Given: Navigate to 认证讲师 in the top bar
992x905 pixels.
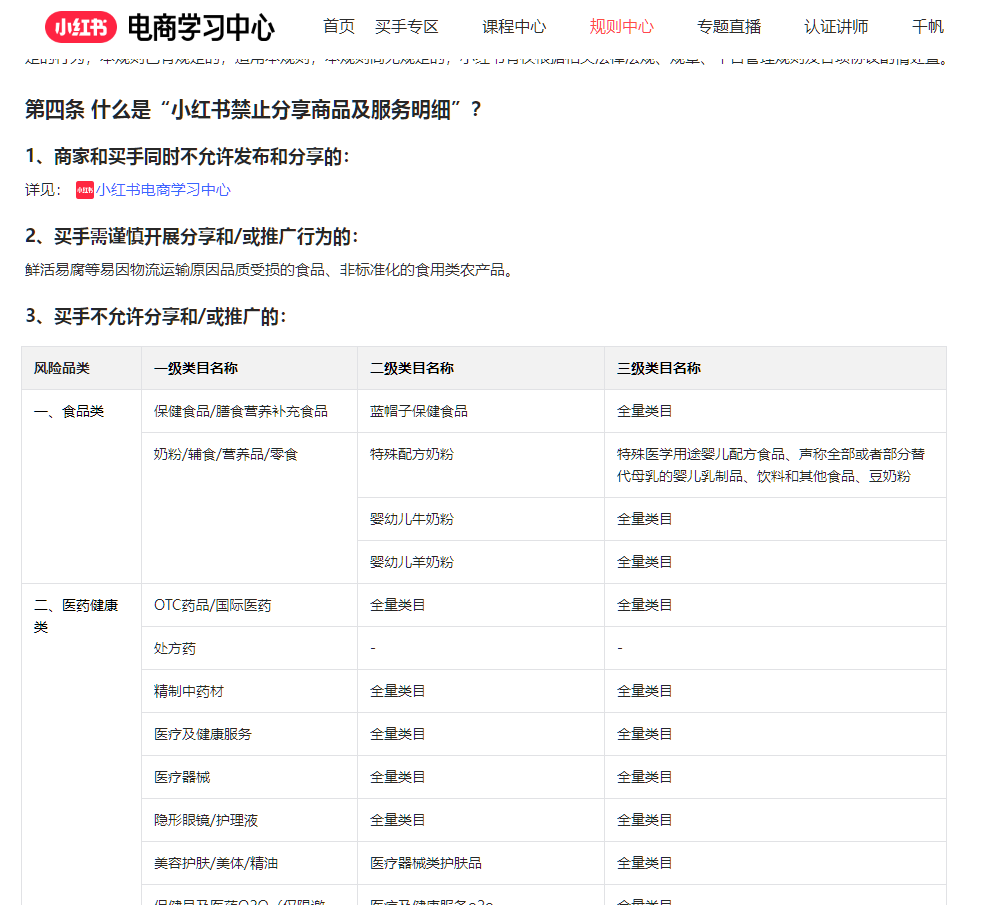Looking at the screenshot, I should pos(836,27).
